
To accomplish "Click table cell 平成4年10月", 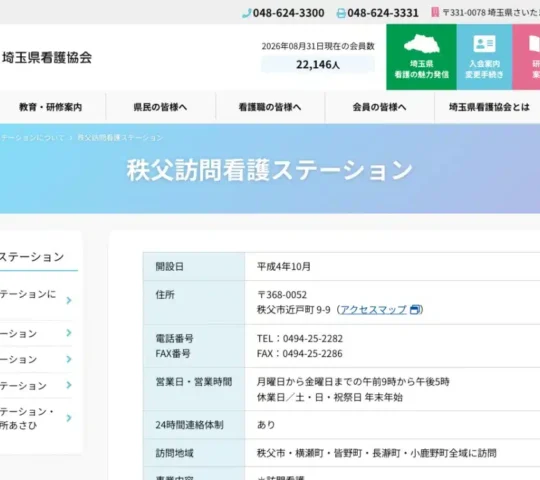I will [x=284, y=267].
